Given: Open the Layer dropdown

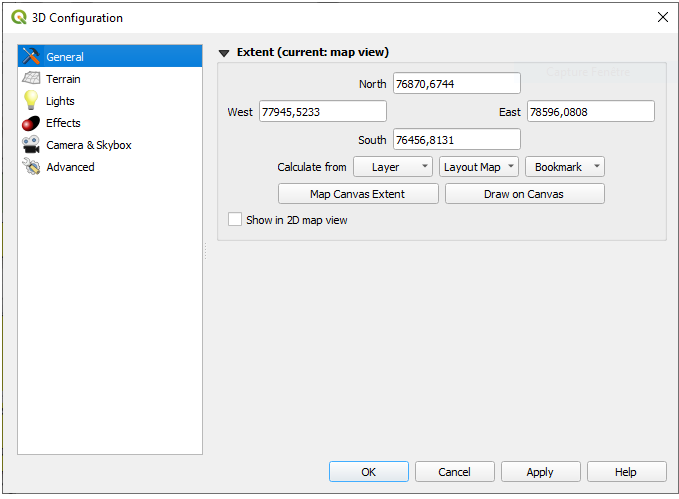Looking at the screenshot, I should tap(393, 167).
